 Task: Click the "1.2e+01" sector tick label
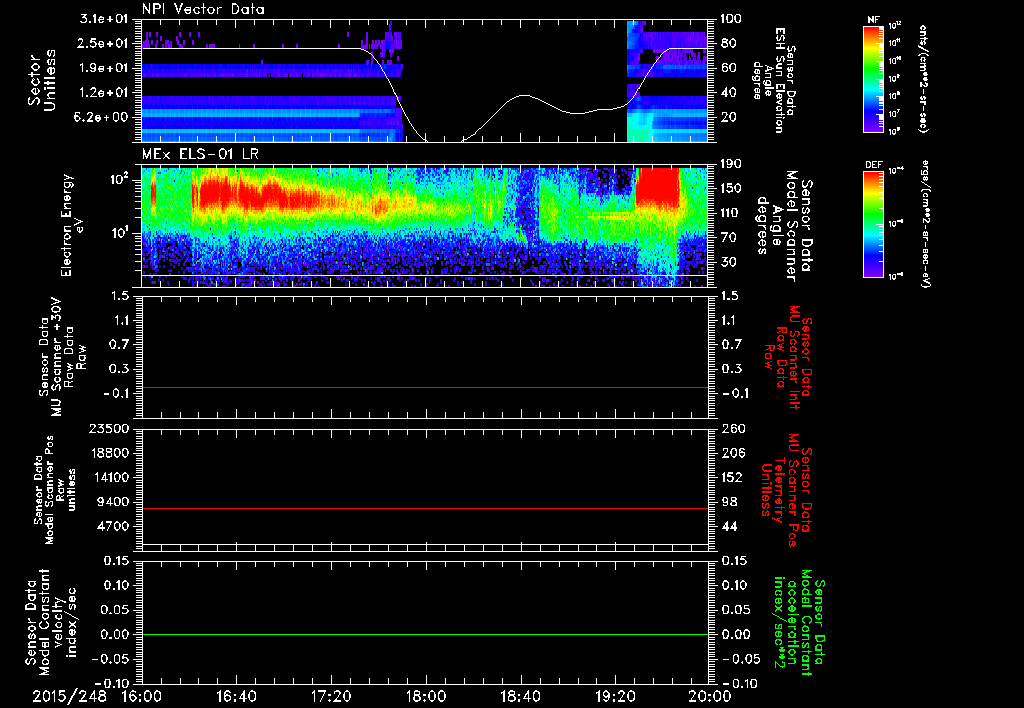tap(104, 93)
